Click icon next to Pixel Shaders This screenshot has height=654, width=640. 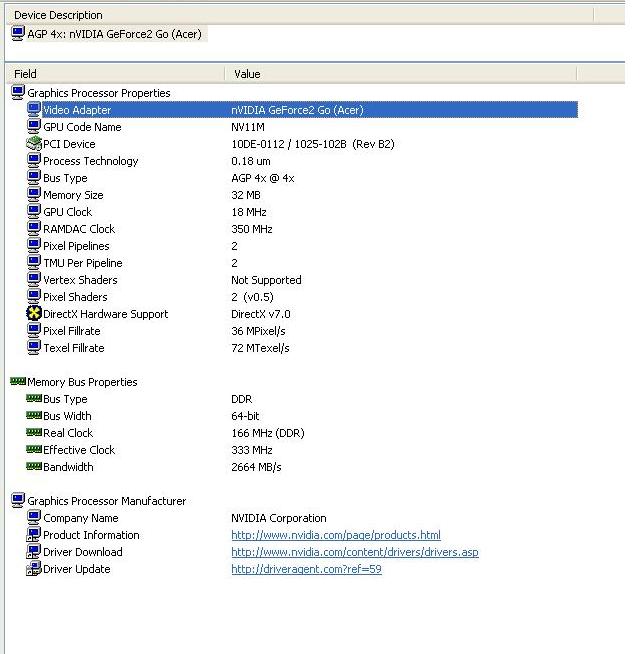point(34,297)
